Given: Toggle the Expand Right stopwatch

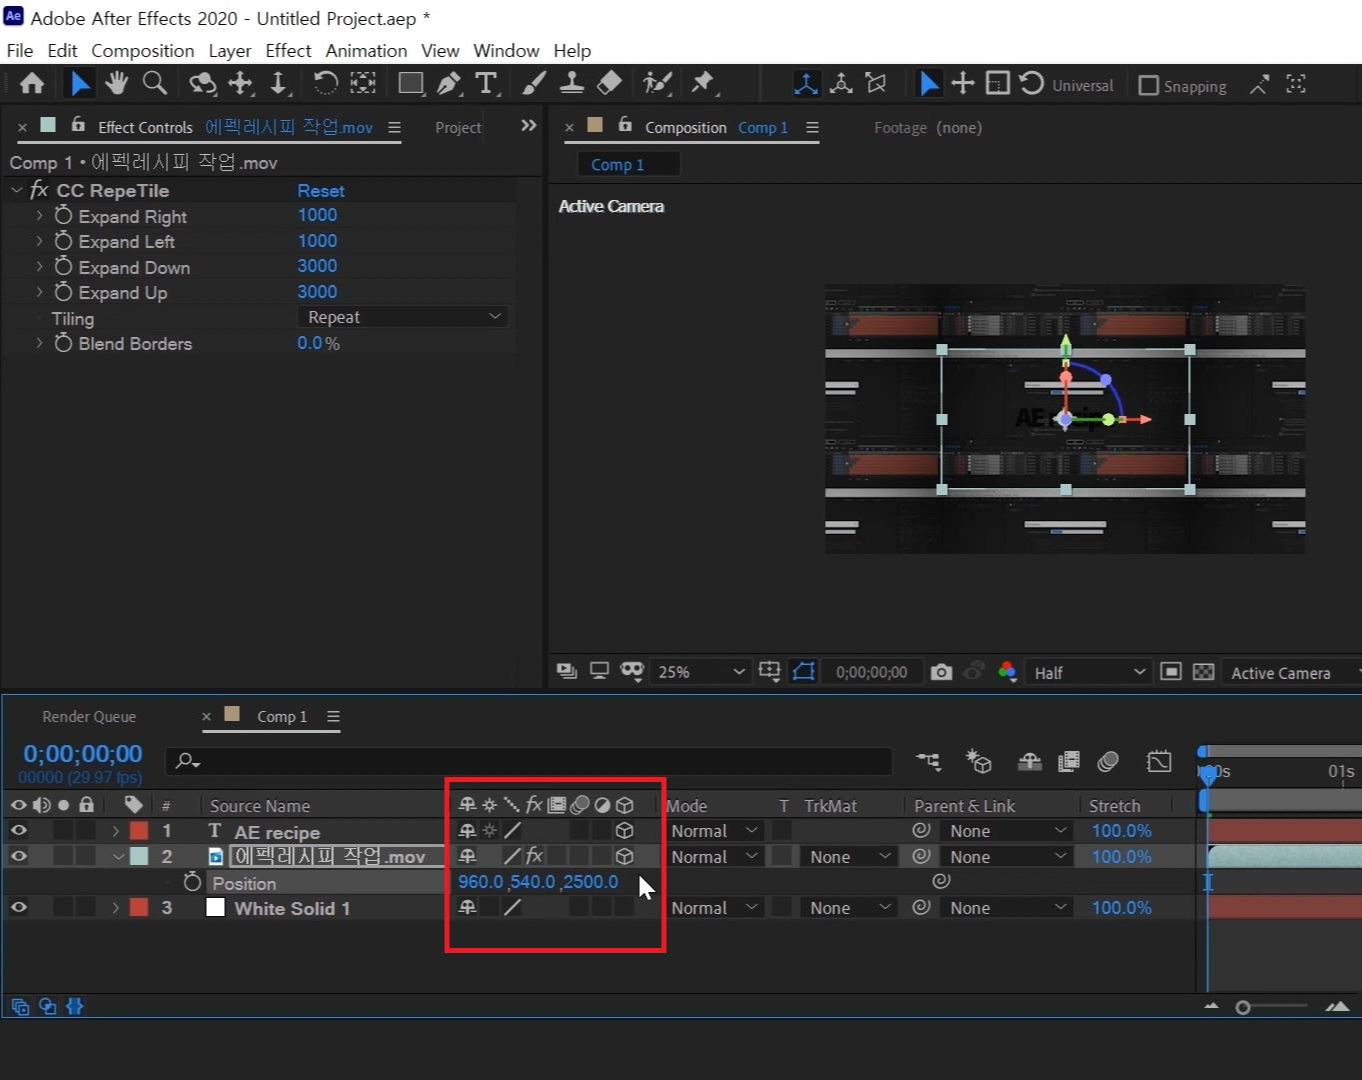Looking at the screenshot, I should [64, 216].
